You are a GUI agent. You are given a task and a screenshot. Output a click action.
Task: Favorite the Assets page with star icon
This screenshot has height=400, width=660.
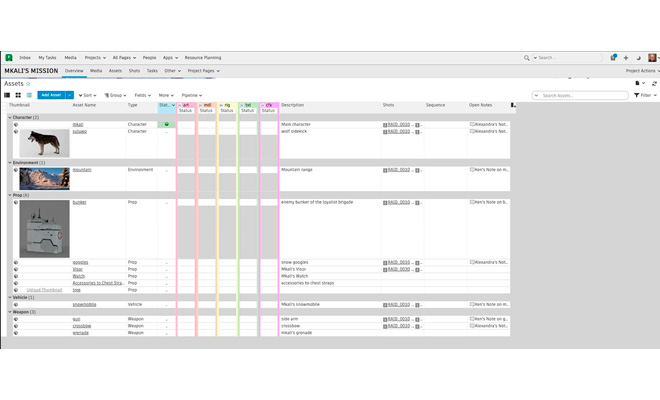click(x=29, y=84)
